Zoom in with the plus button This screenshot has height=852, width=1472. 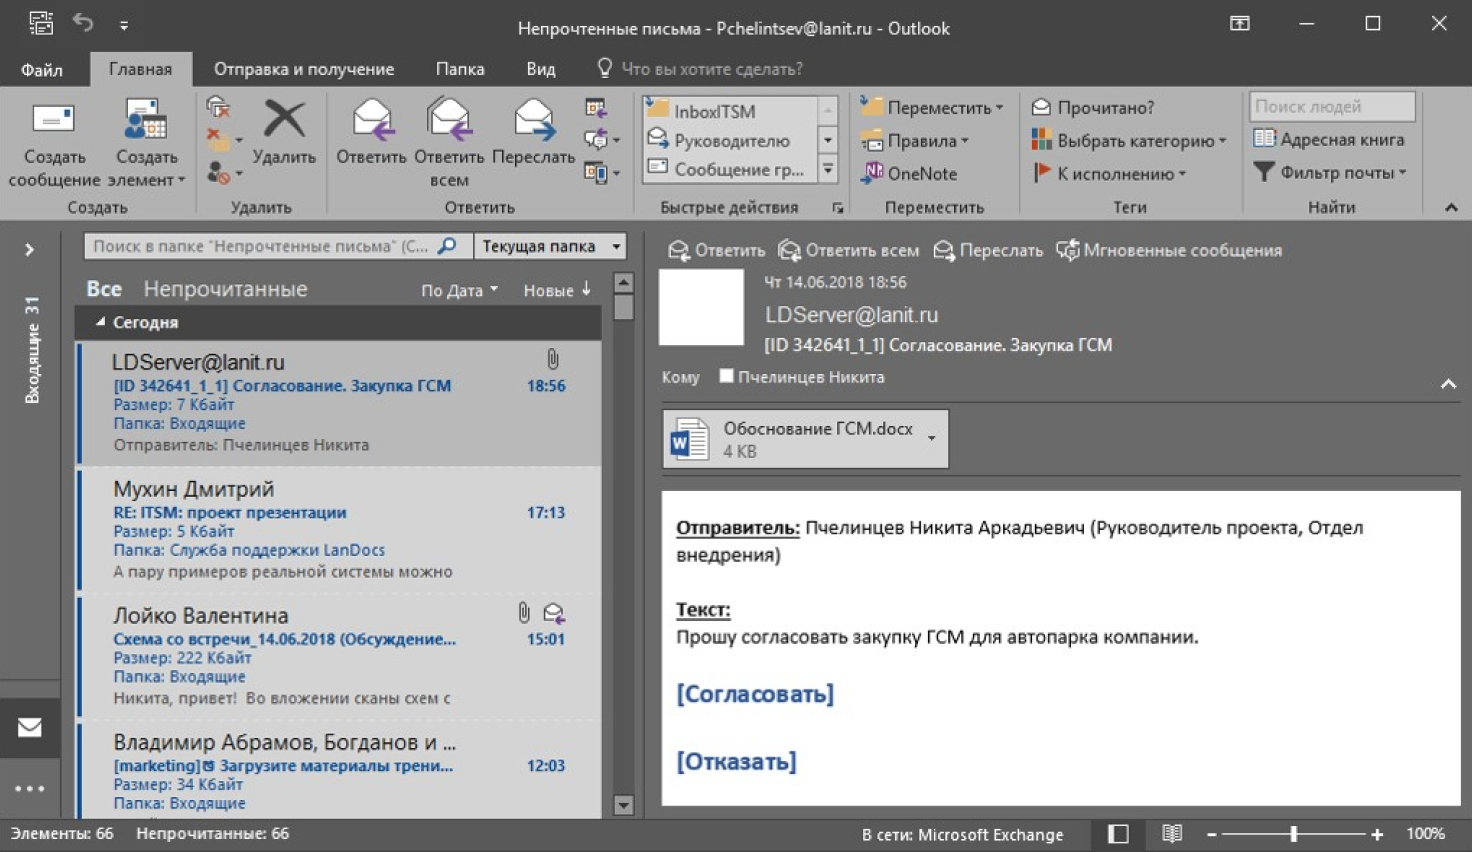[x=1377, y=834]
